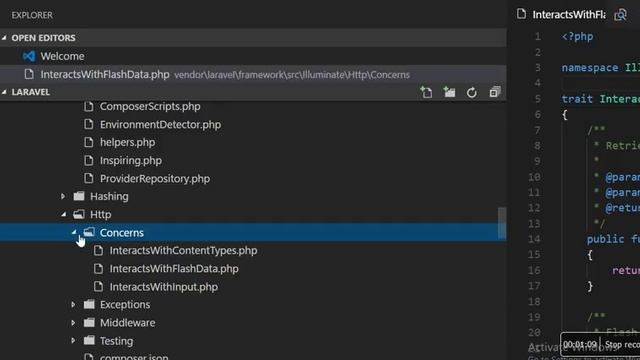Collapse the LARAVEL section arrow
The height and width of the screenshot is (360, 640).
(x=4, y=92)
